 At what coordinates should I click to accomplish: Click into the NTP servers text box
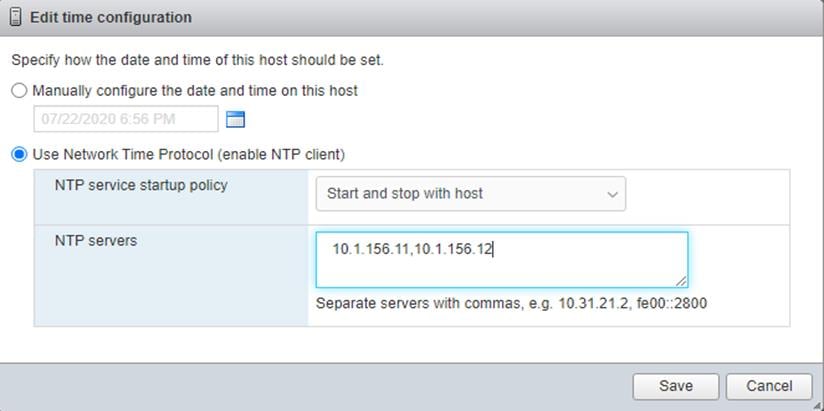pos(501,259)
